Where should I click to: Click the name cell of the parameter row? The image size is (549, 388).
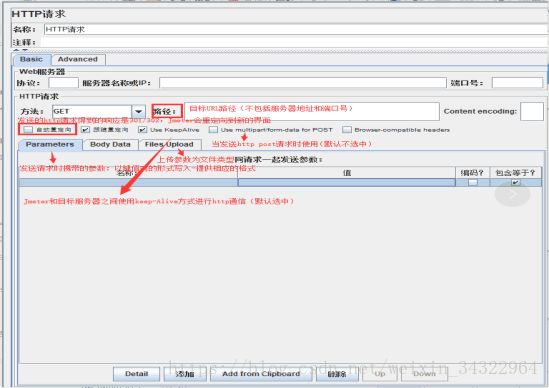pyautogui.click(x=128, y=182)
